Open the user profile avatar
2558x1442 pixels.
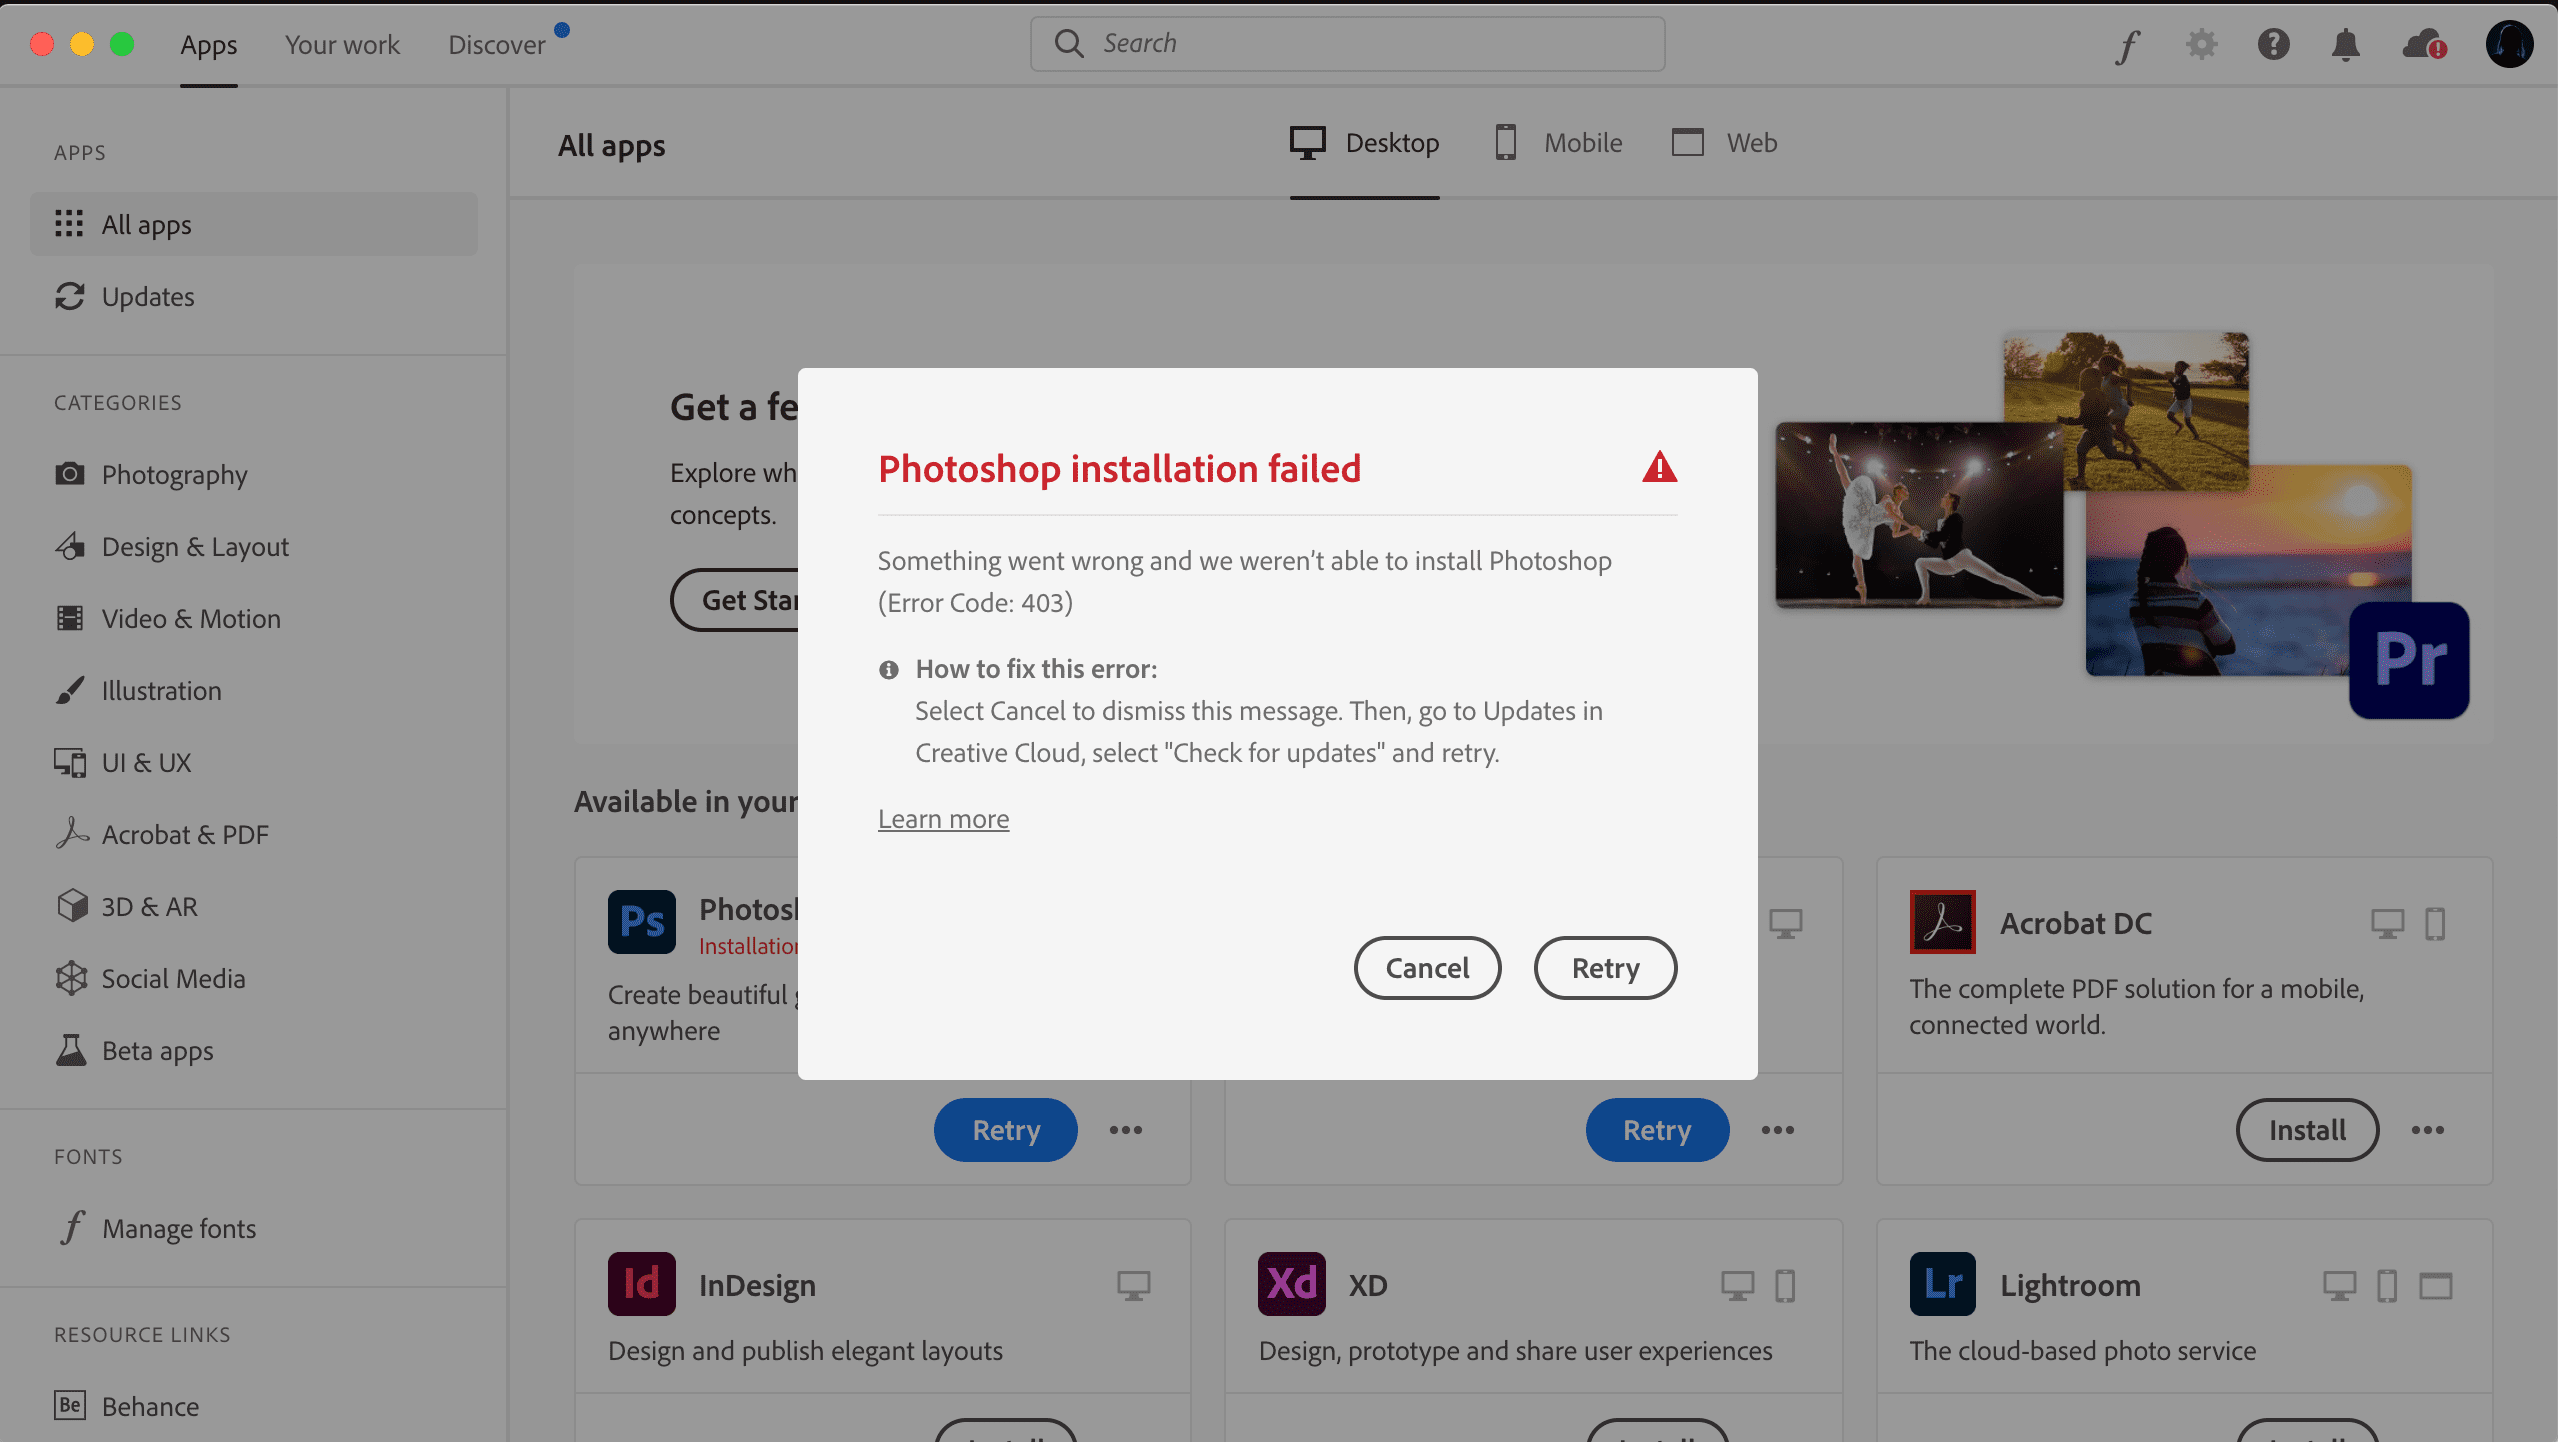coord(2508,44)
